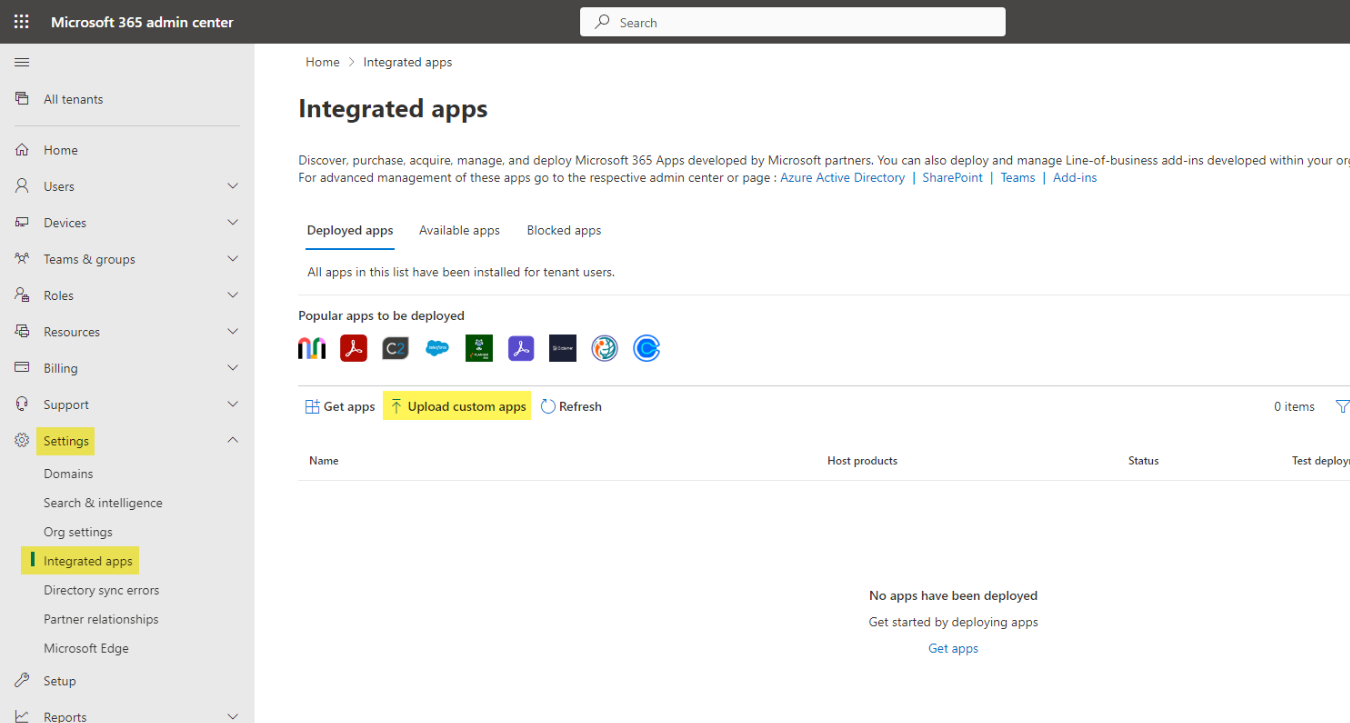The height and width of the screenshot is (723, 1350).
Task: Select the Calendly app icon
Action: 646,348
